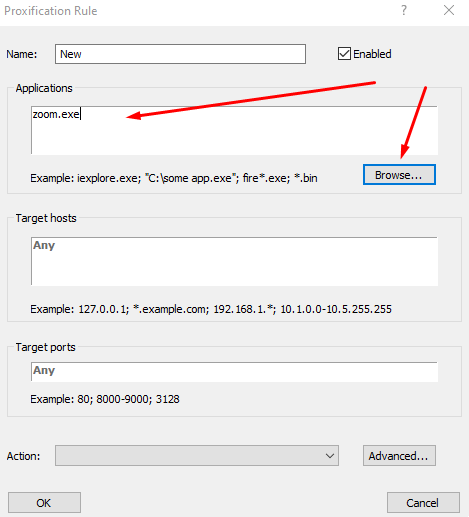
Task: Click the Name: label
Action: point(22,54)
